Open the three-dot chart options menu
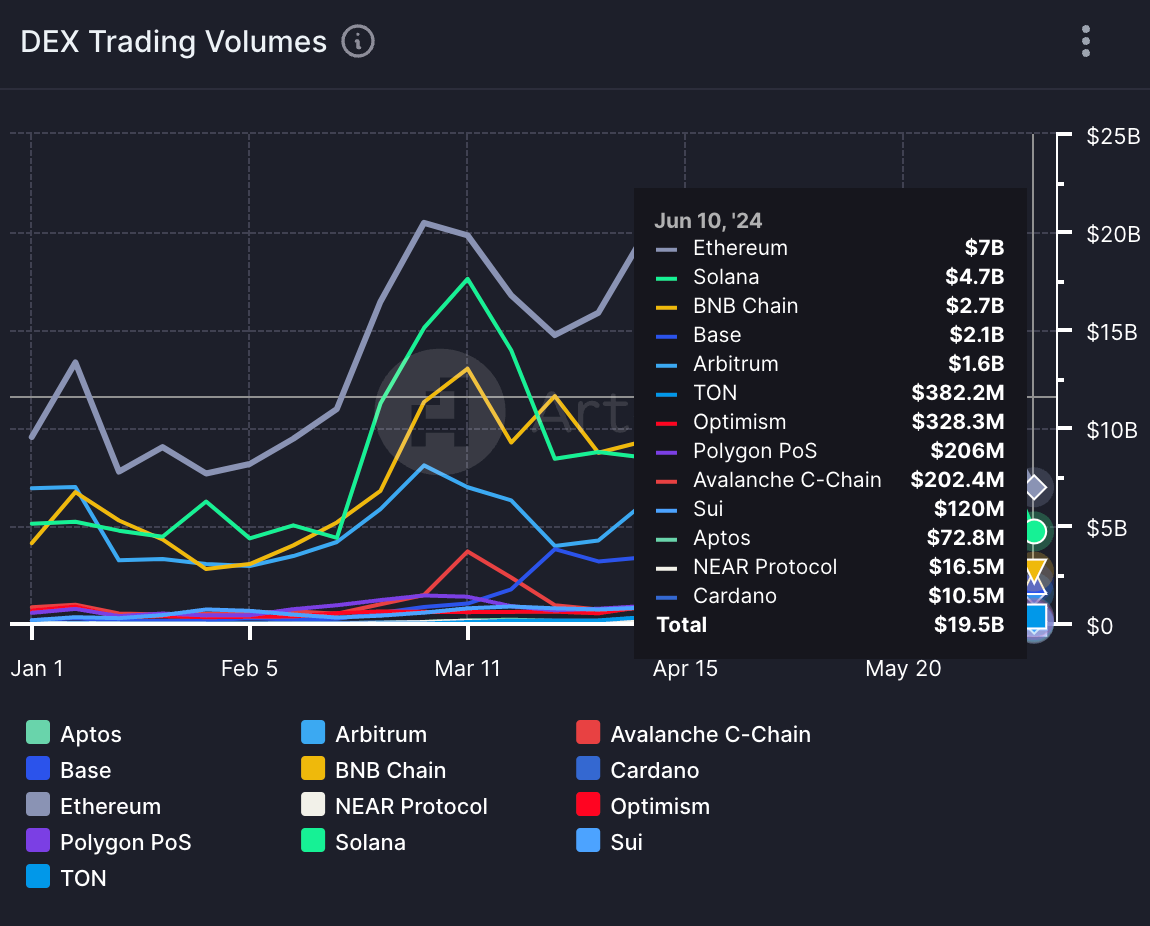1150x926 pixels. pos(1085,41)
